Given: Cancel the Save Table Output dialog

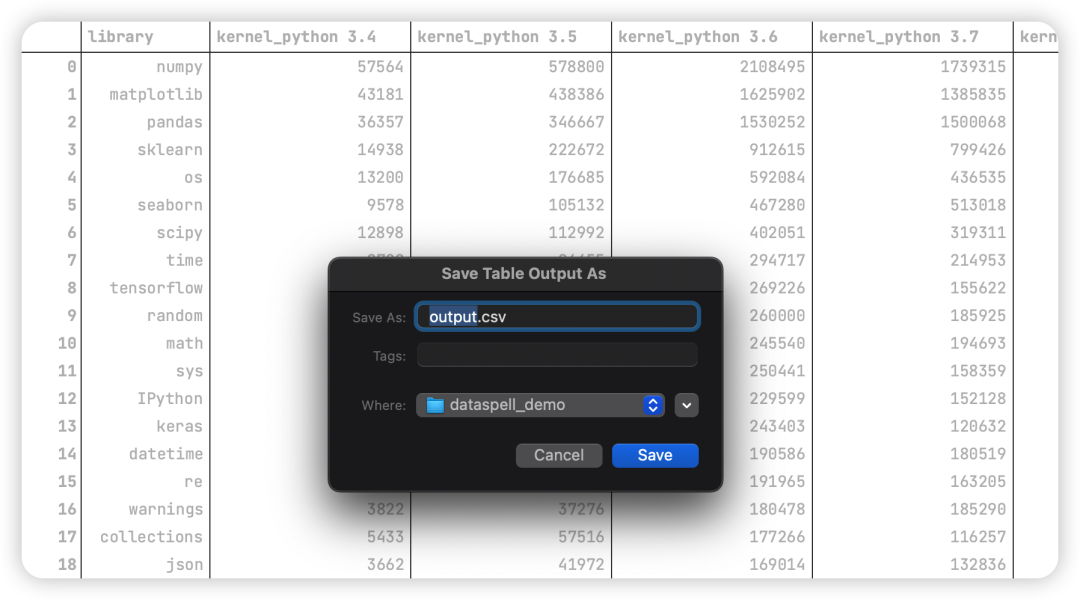Looking at the screenshot, I should coord(559,455).
